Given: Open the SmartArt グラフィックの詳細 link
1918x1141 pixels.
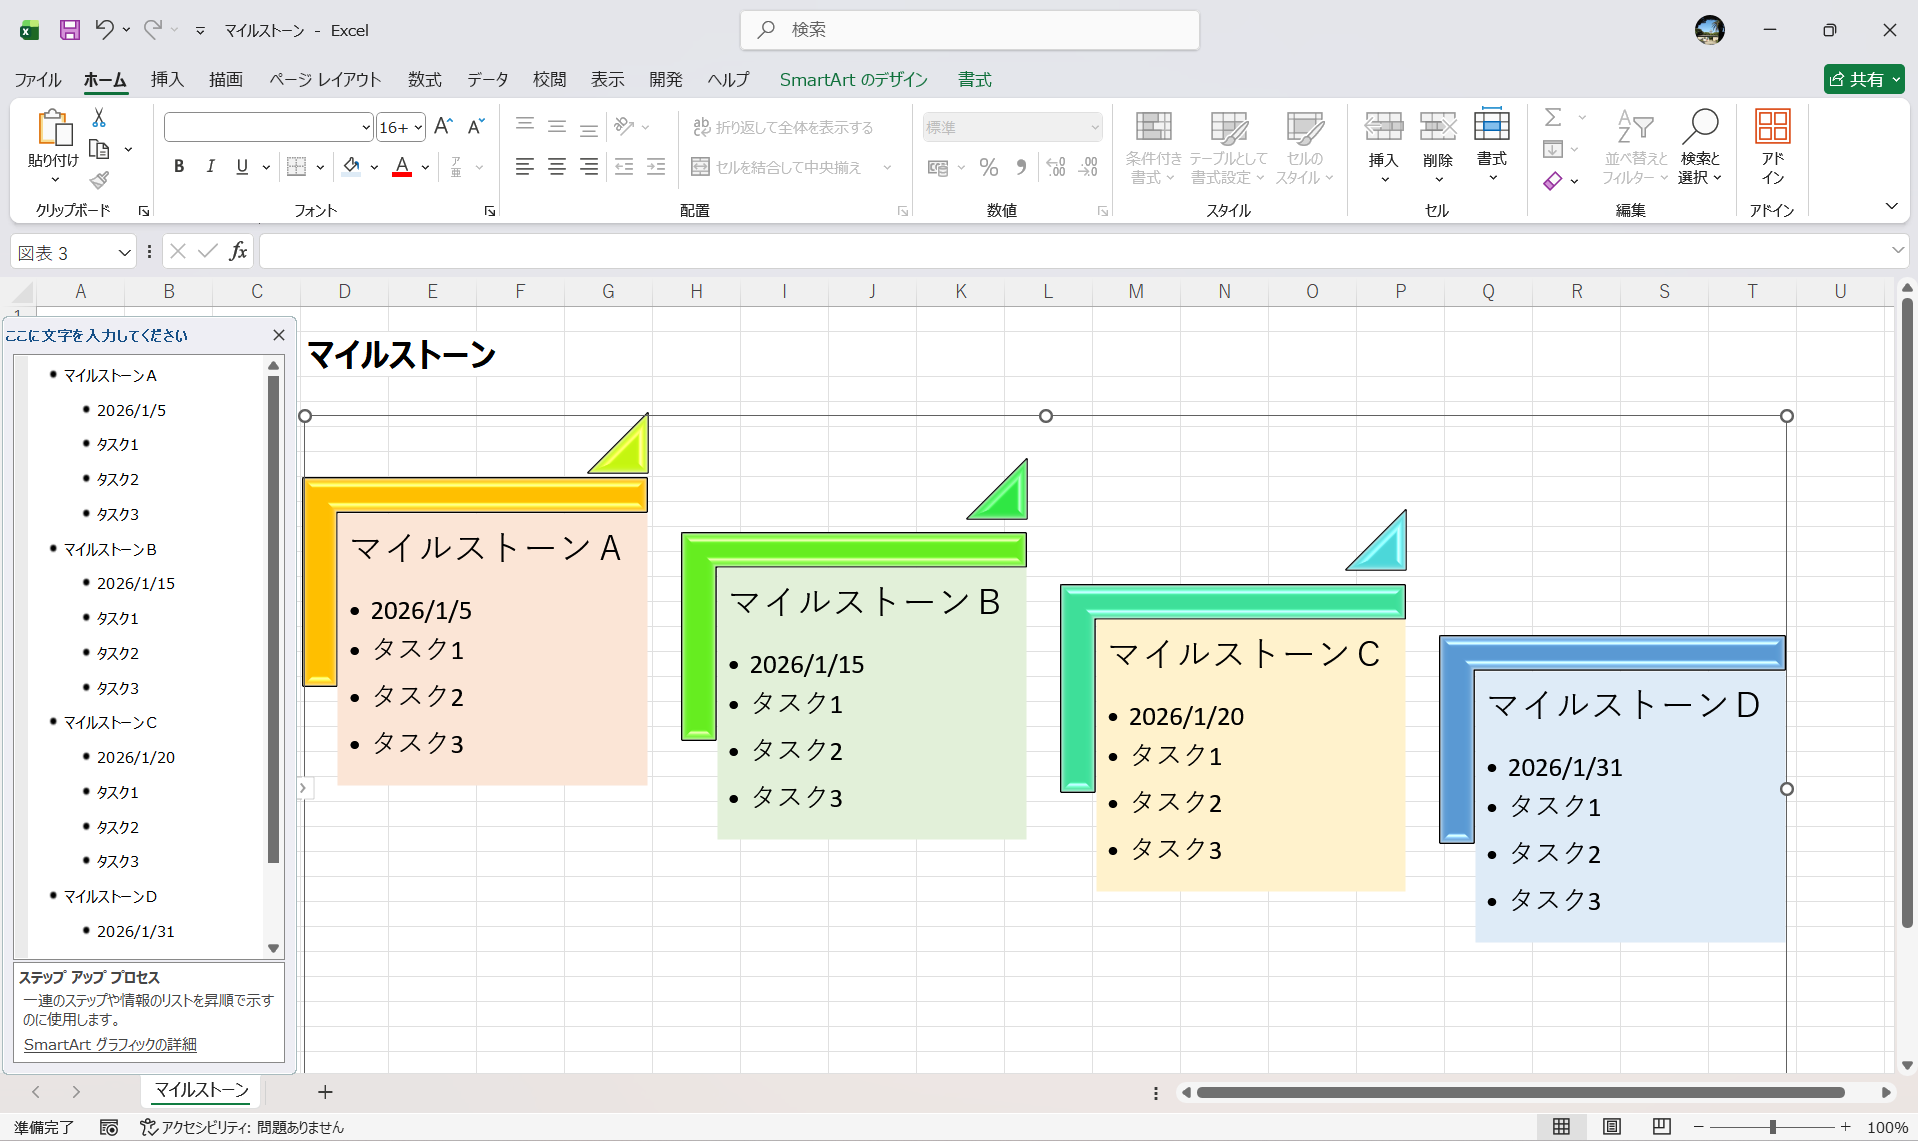Looking at the screenshot, I should pos(110,1044).
